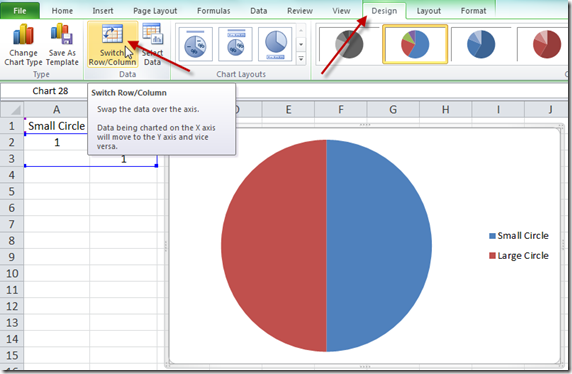Screen dimensions: 572x374
Task: Select the grayscale pie chart style
Action: click(x=348, y=44)
